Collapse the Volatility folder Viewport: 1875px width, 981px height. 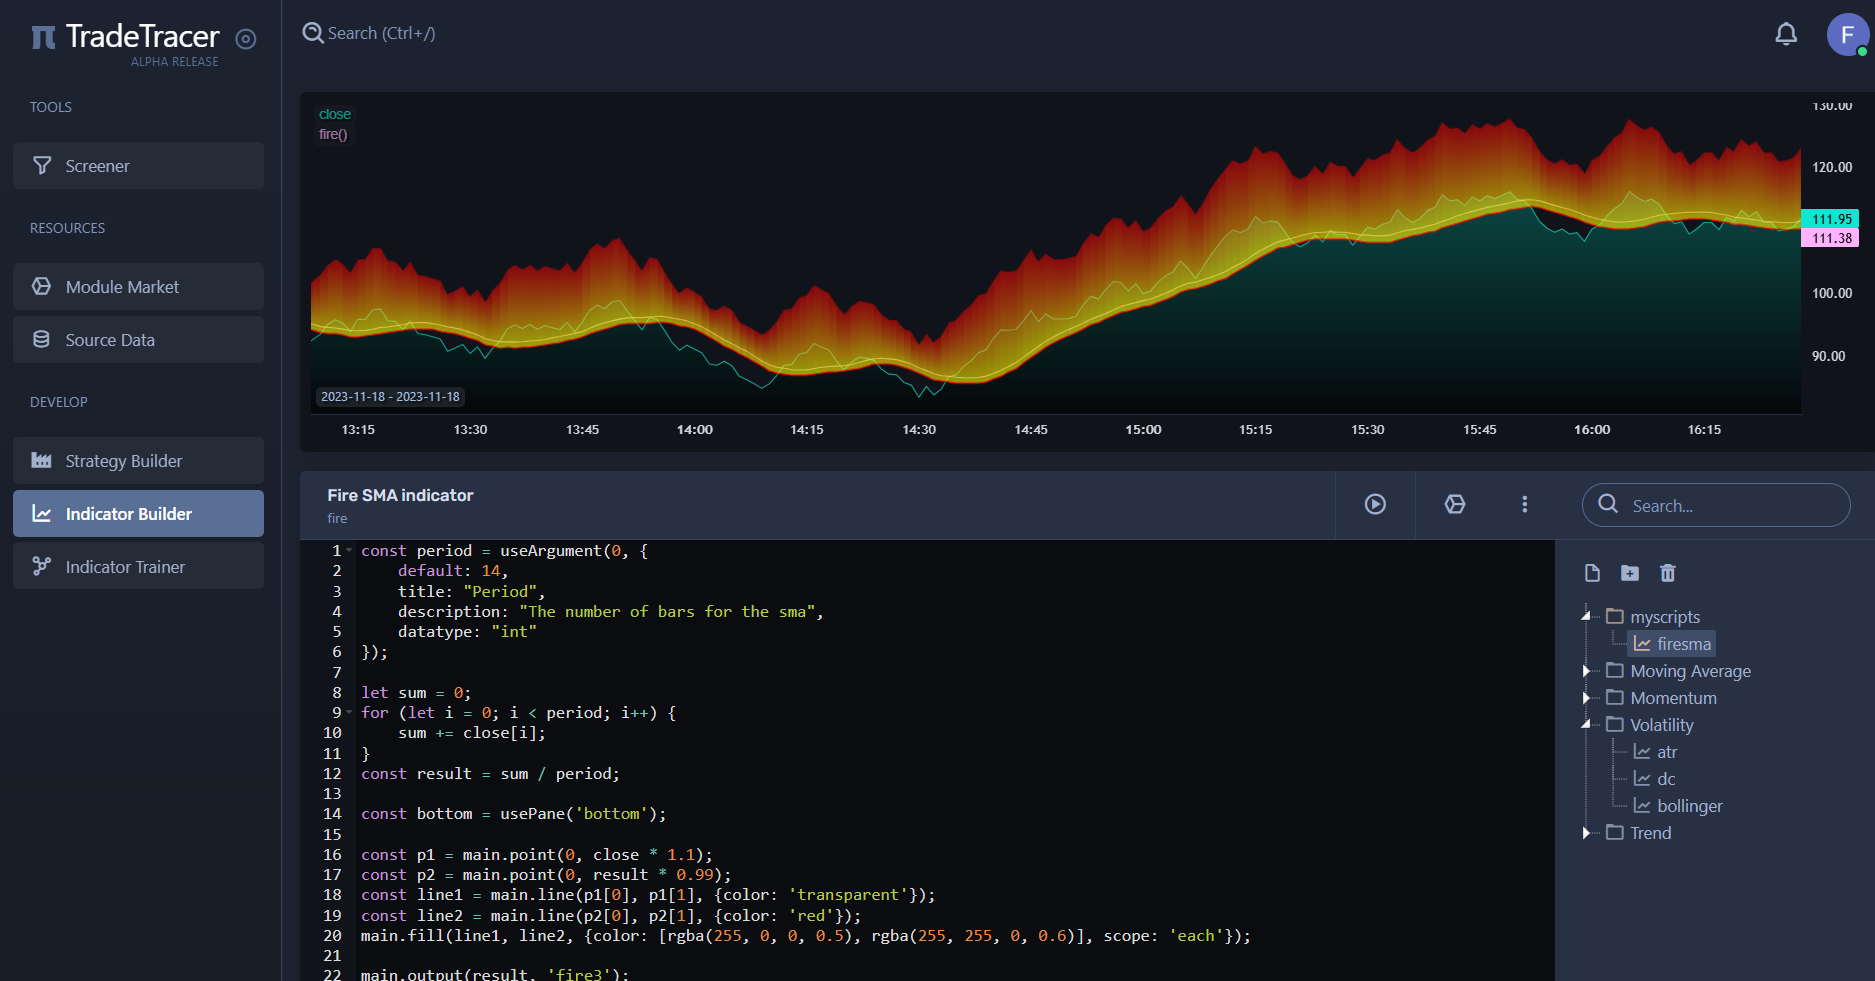[1586, 724]
